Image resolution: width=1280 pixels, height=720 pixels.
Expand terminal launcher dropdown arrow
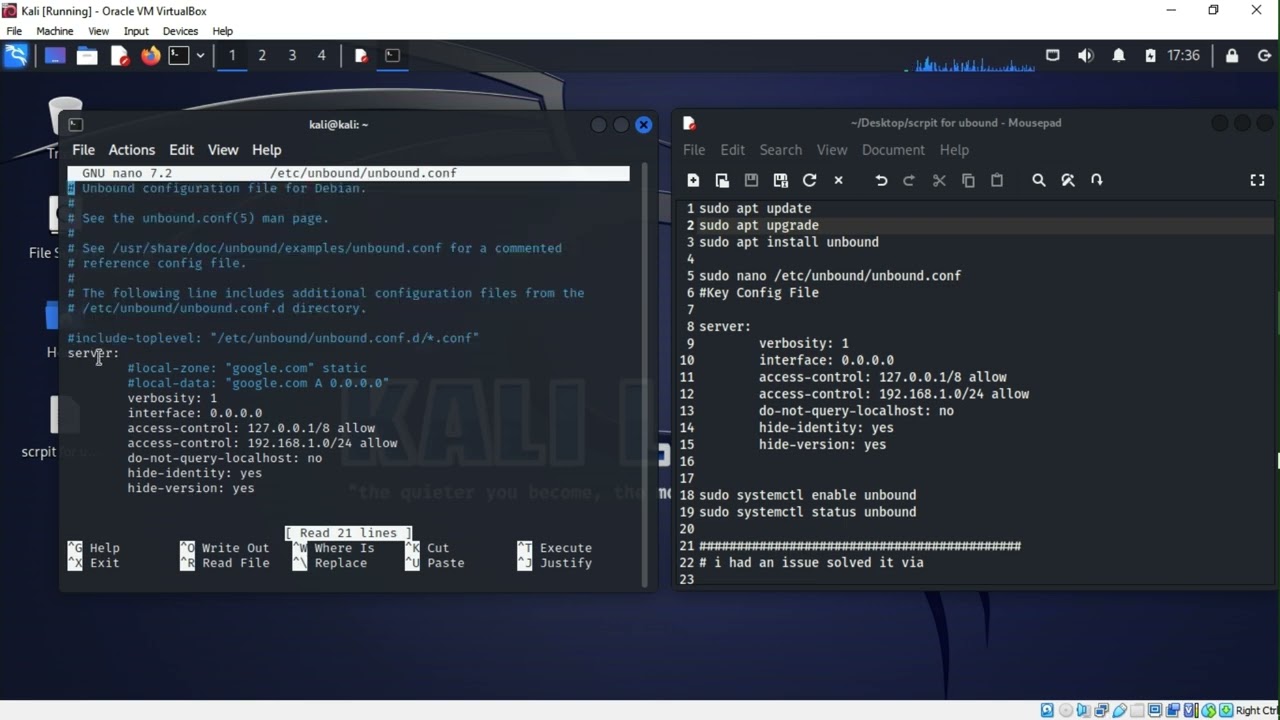pos(200,56)
